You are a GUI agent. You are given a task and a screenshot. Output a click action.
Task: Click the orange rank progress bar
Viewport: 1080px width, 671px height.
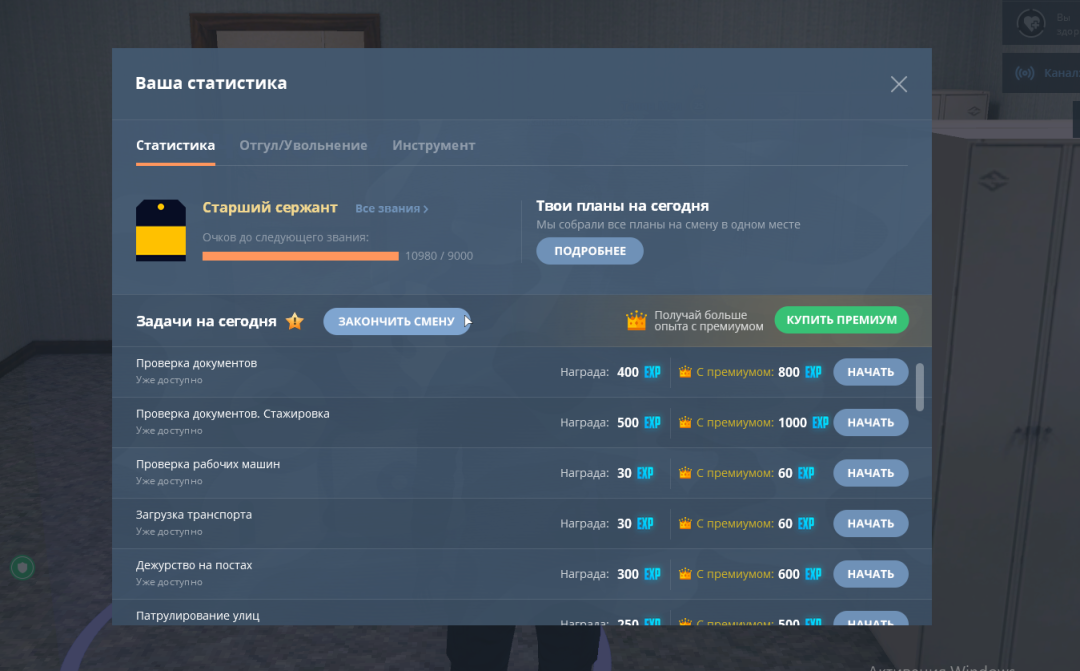300,256
